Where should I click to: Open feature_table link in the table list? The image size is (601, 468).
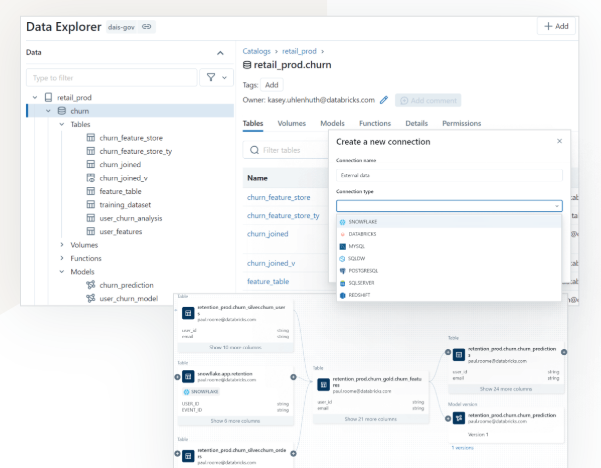(x=268, y=281)
